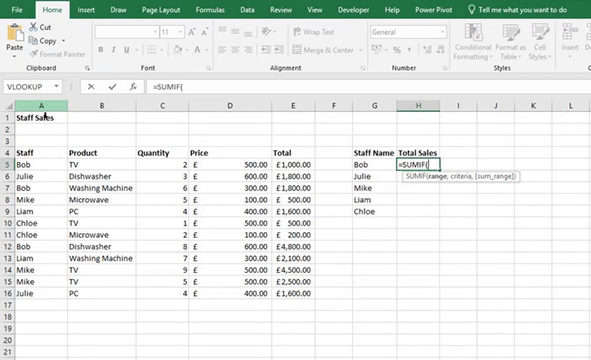Click the Comma Style icon
This screenshot has width=591, height=360.
click(x=409, y=49)
